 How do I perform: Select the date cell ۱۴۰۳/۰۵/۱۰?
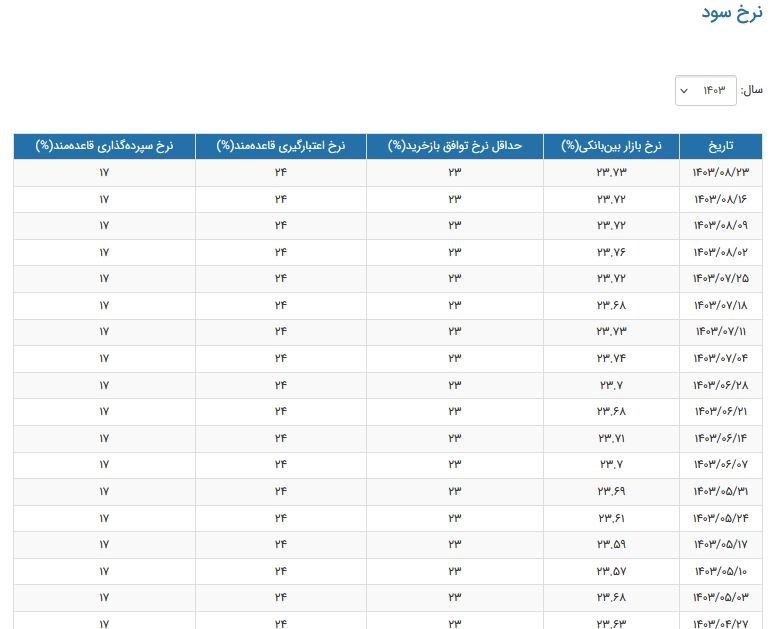720,571
